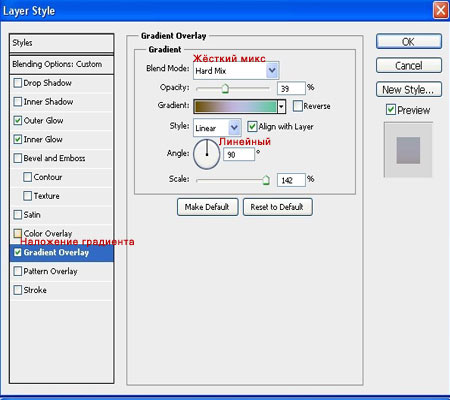The height and width of the screenshot is (400, 450).
Task: Click the Make Default button
Action: [207, 207]
